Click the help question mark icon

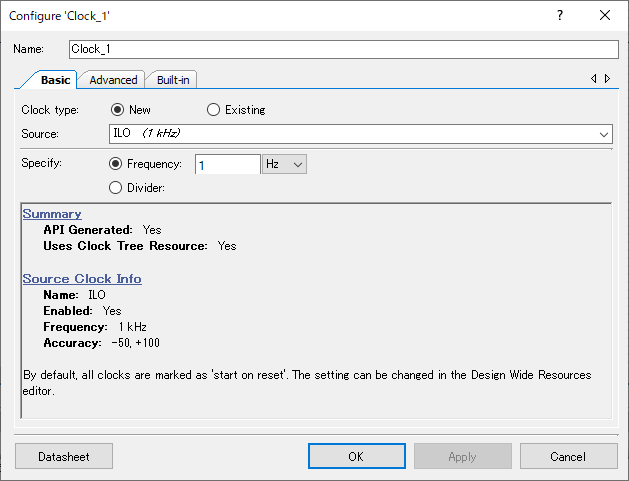pyautogui.click(x=560, y=16)
